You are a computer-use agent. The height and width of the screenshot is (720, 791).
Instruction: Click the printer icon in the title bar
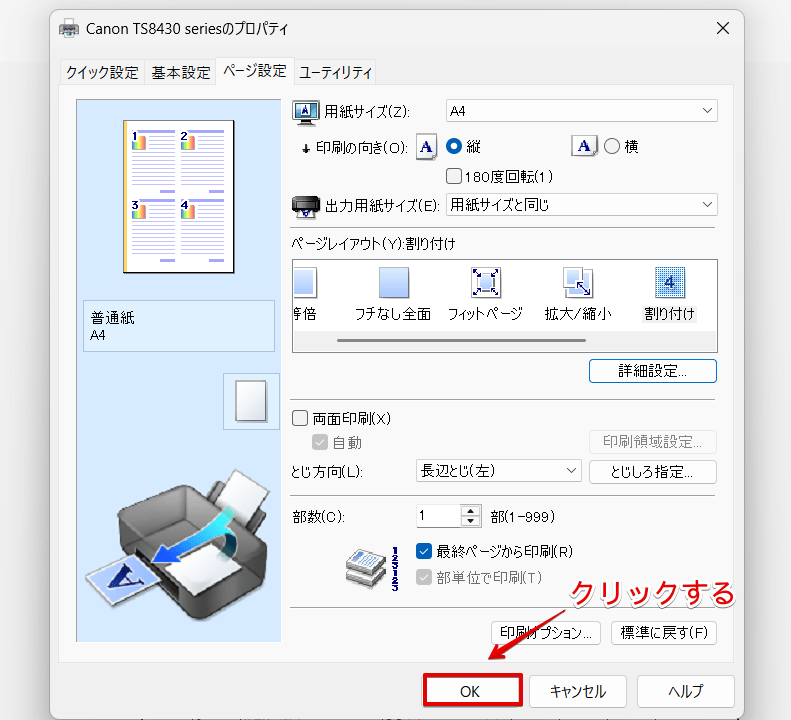tap(69, 29)
